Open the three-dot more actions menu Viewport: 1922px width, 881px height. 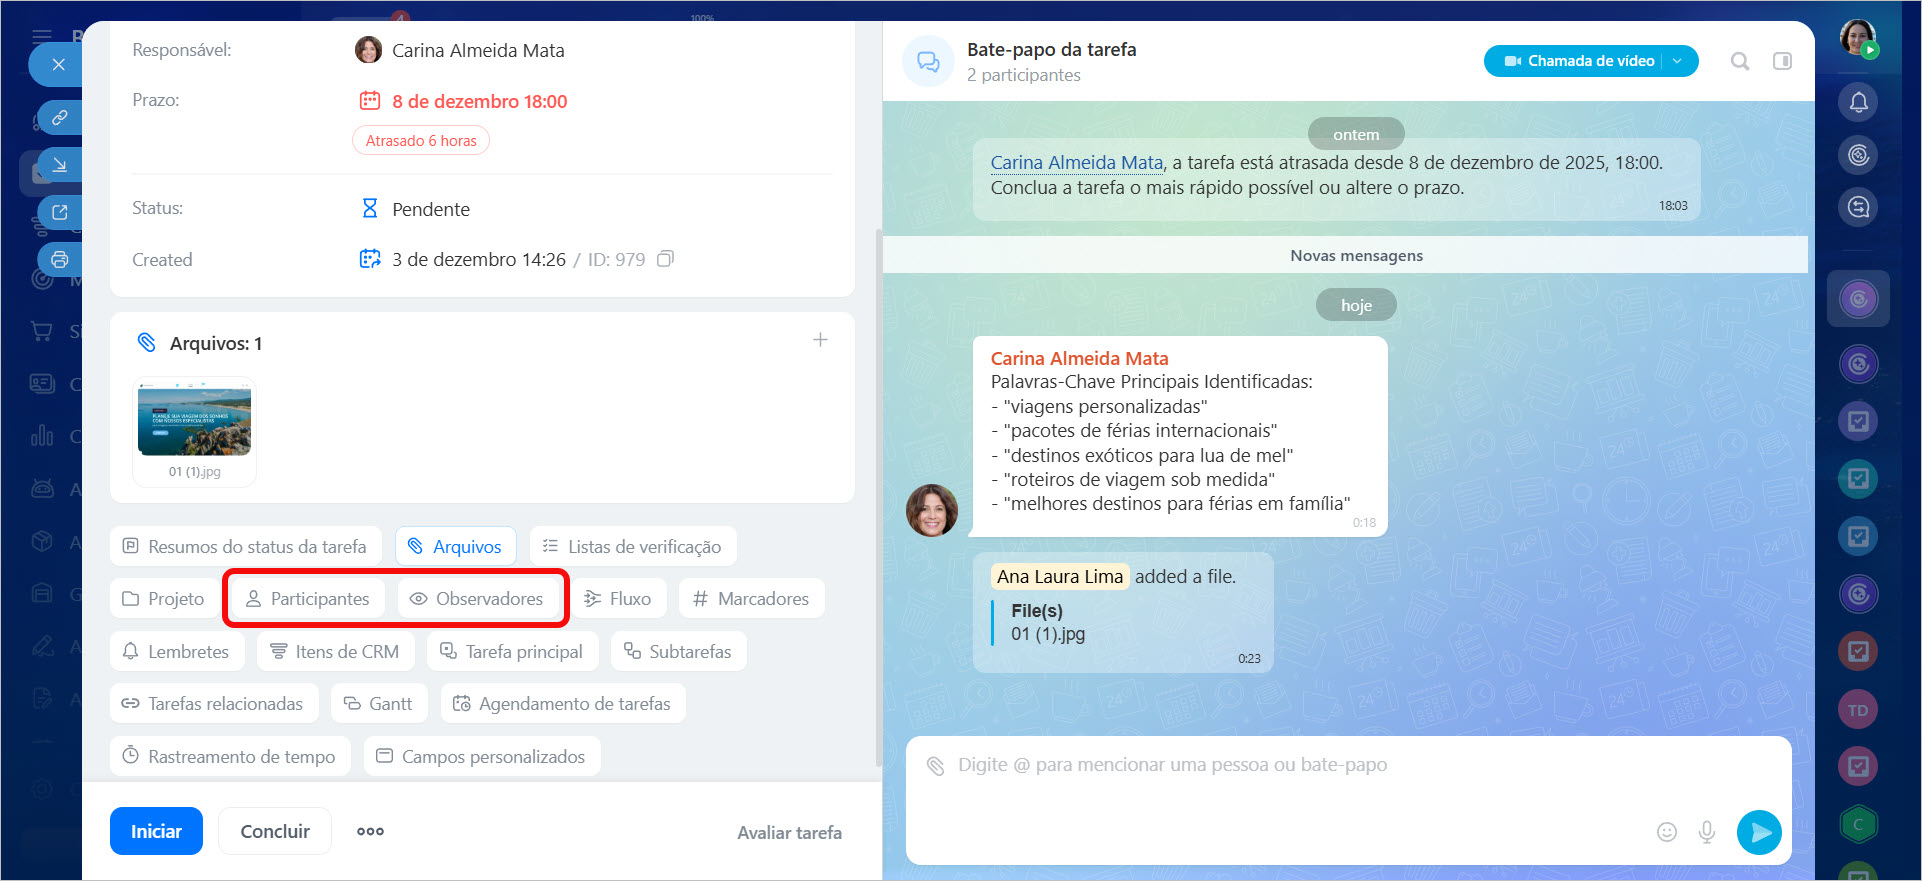(370, 831)
